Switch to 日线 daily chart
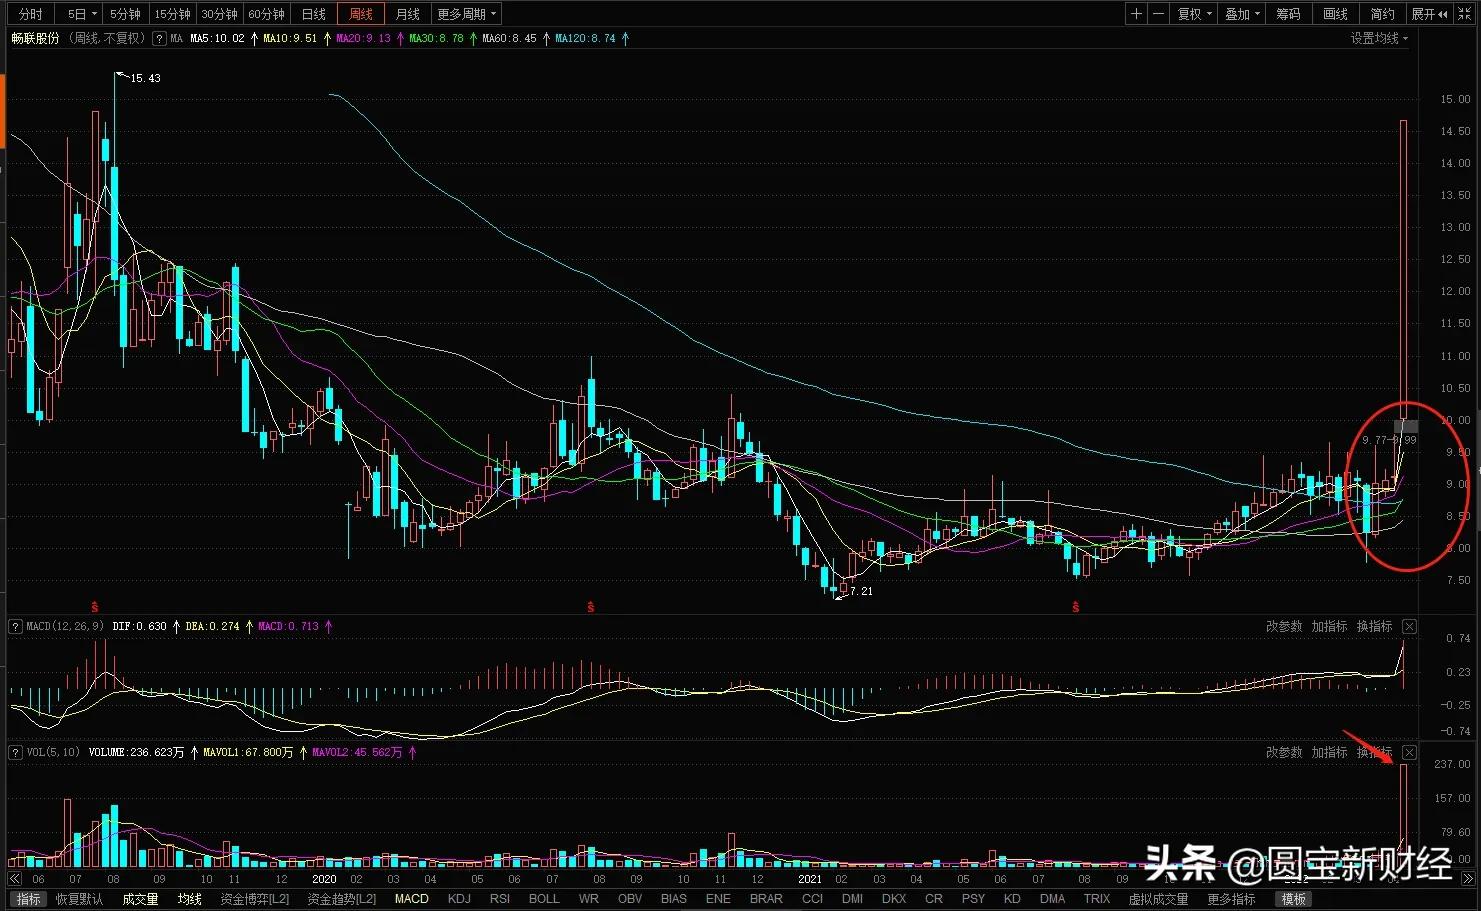Screen dimensions: 1481x911 314,14
